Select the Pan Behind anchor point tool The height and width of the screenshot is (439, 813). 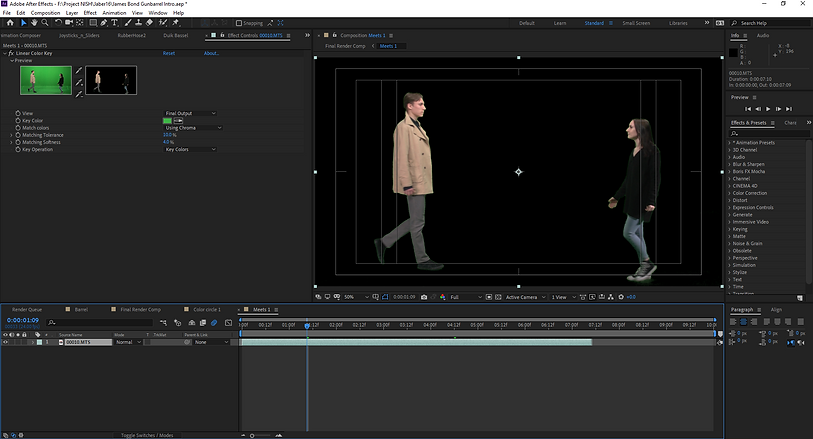(80, 23)
